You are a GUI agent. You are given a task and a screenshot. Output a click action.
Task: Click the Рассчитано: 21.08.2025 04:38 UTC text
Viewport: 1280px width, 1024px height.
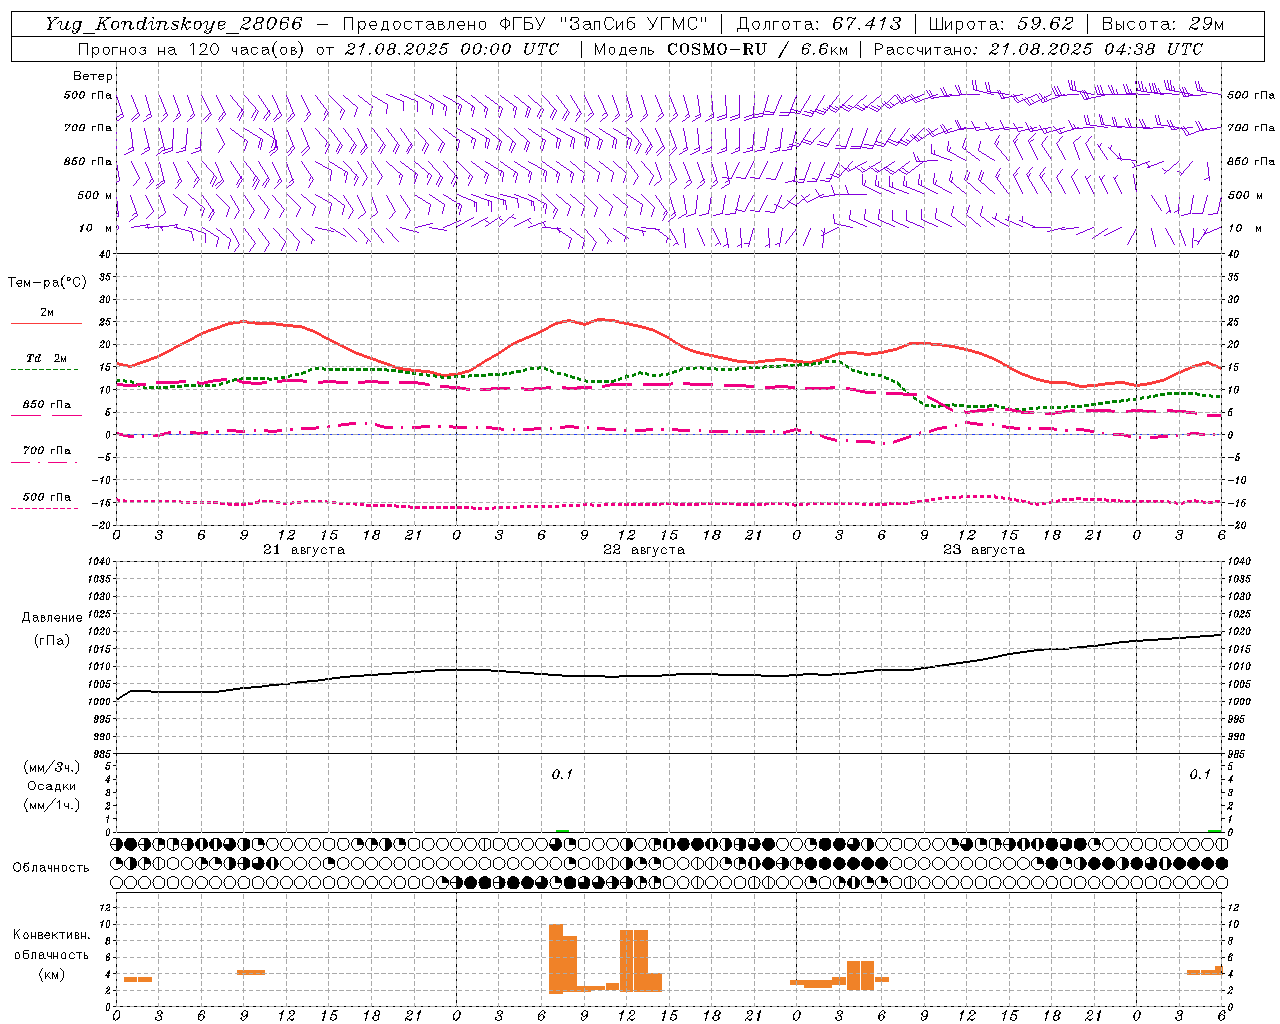point(1038,49)
